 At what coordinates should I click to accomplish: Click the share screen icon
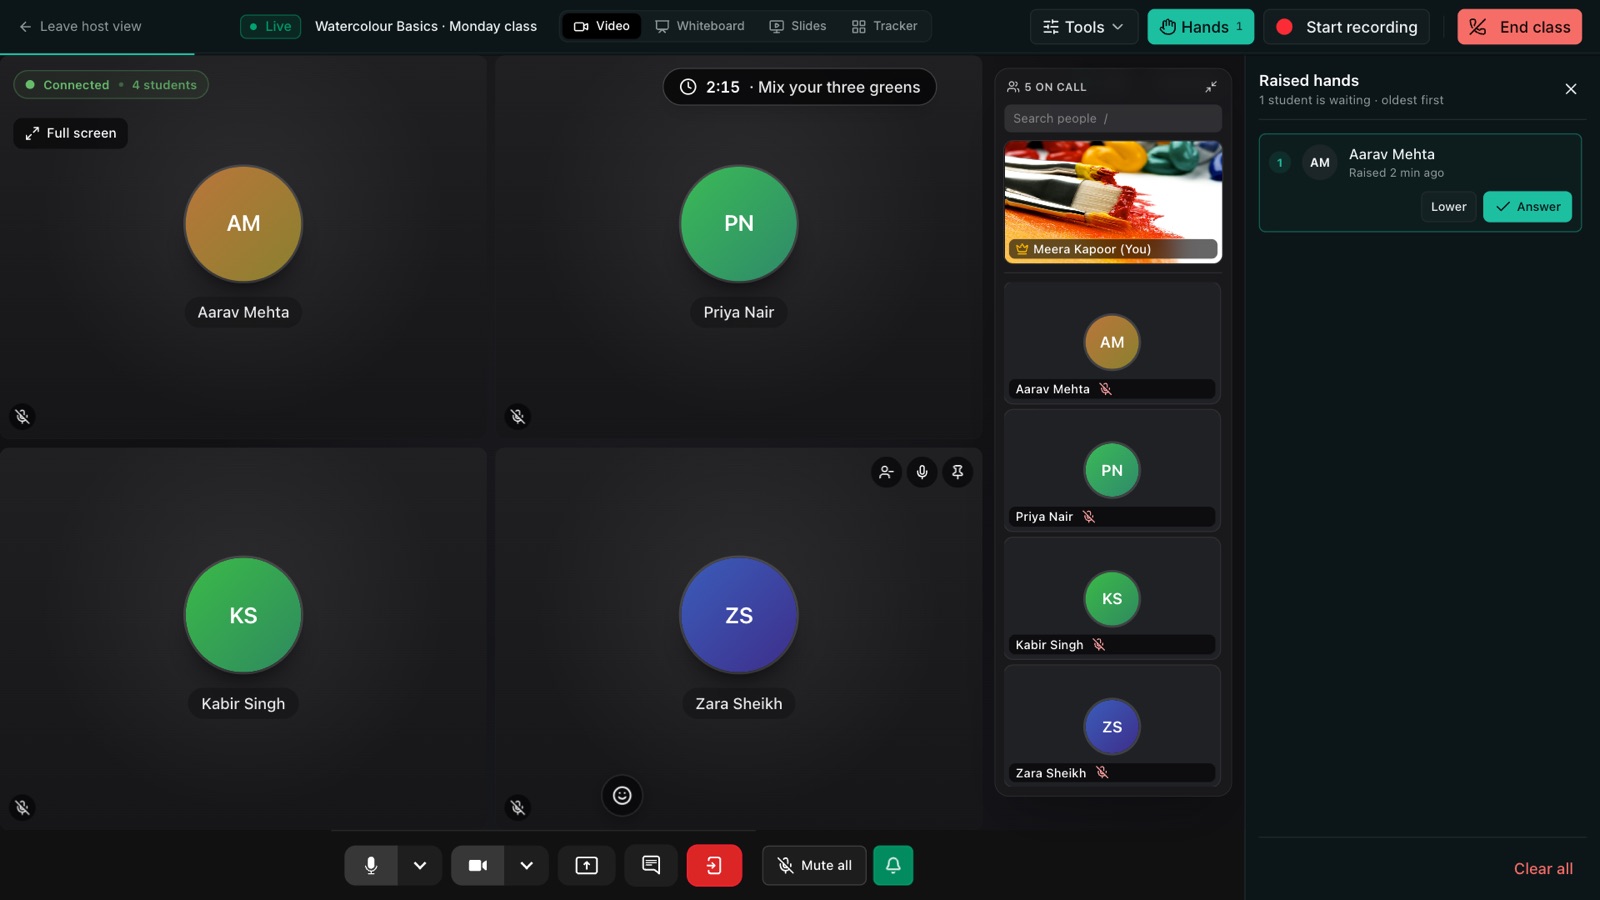(x=587, y=865)
